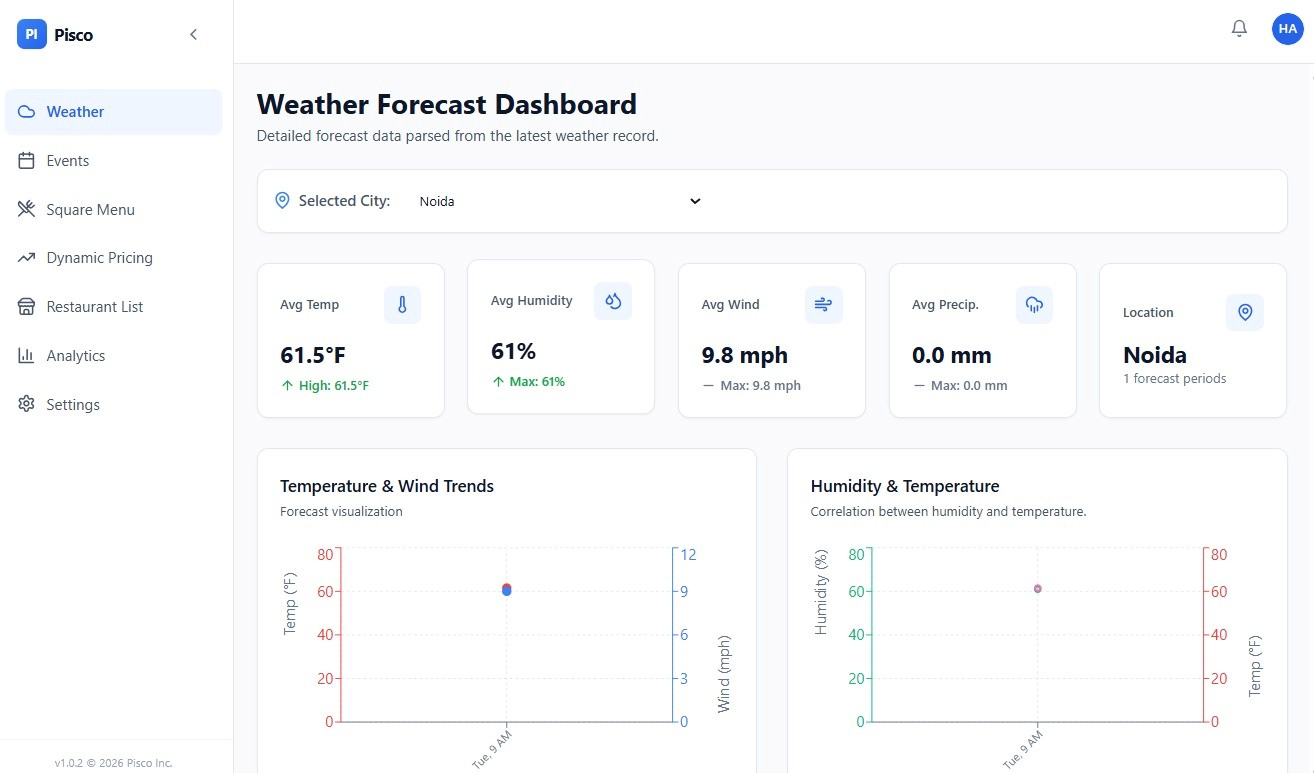Image resolution: width=1314 pixels, height=773 pixels.
Task: Click the data point in Temperature & Wind chart
Action: (x=507, y=589)
